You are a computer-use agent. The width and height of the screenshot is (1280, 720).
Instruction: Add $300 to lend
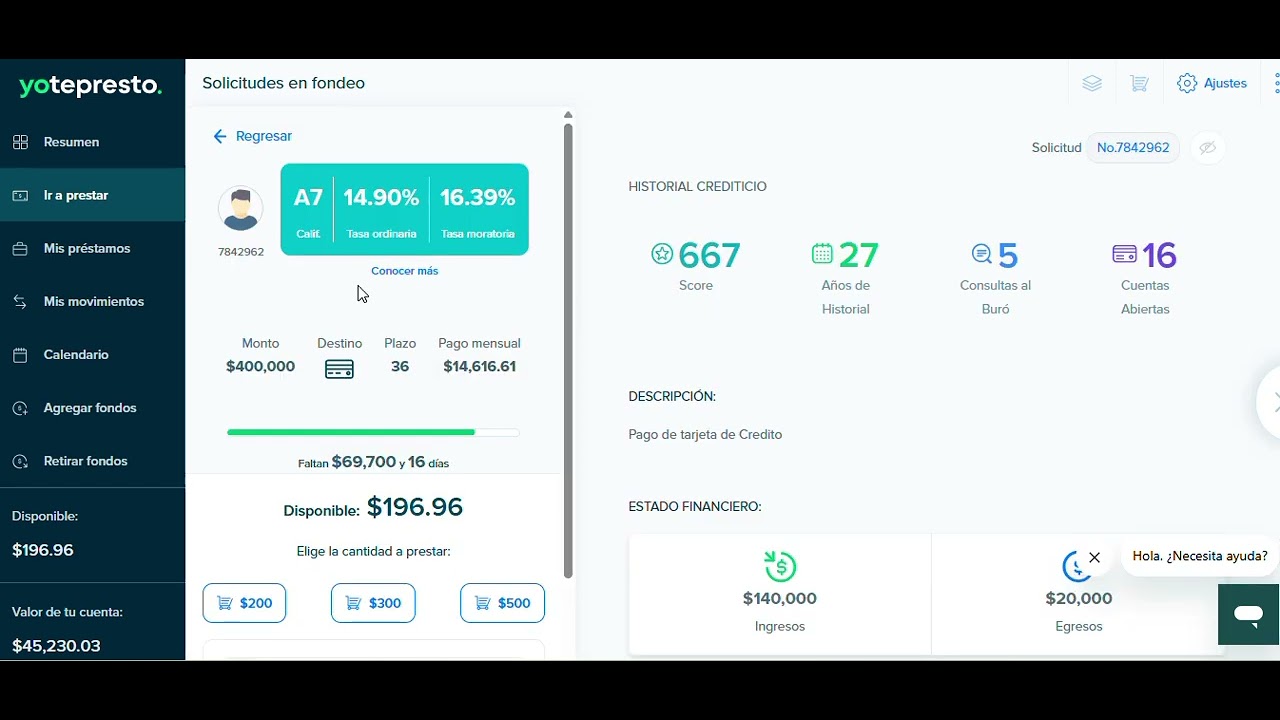point(373,603)
